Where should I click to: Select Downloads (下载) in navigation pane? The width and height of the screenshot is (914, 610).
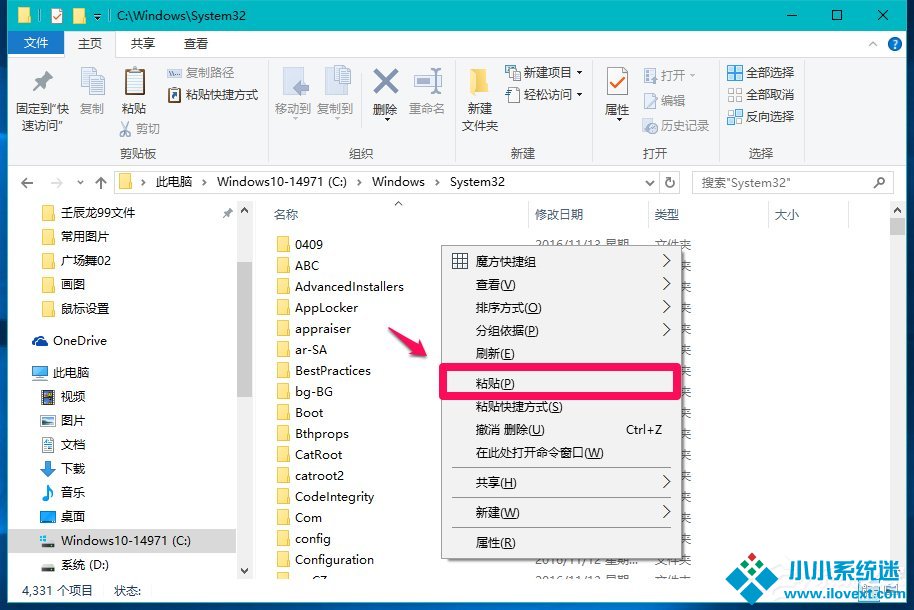tap(63, 468)
